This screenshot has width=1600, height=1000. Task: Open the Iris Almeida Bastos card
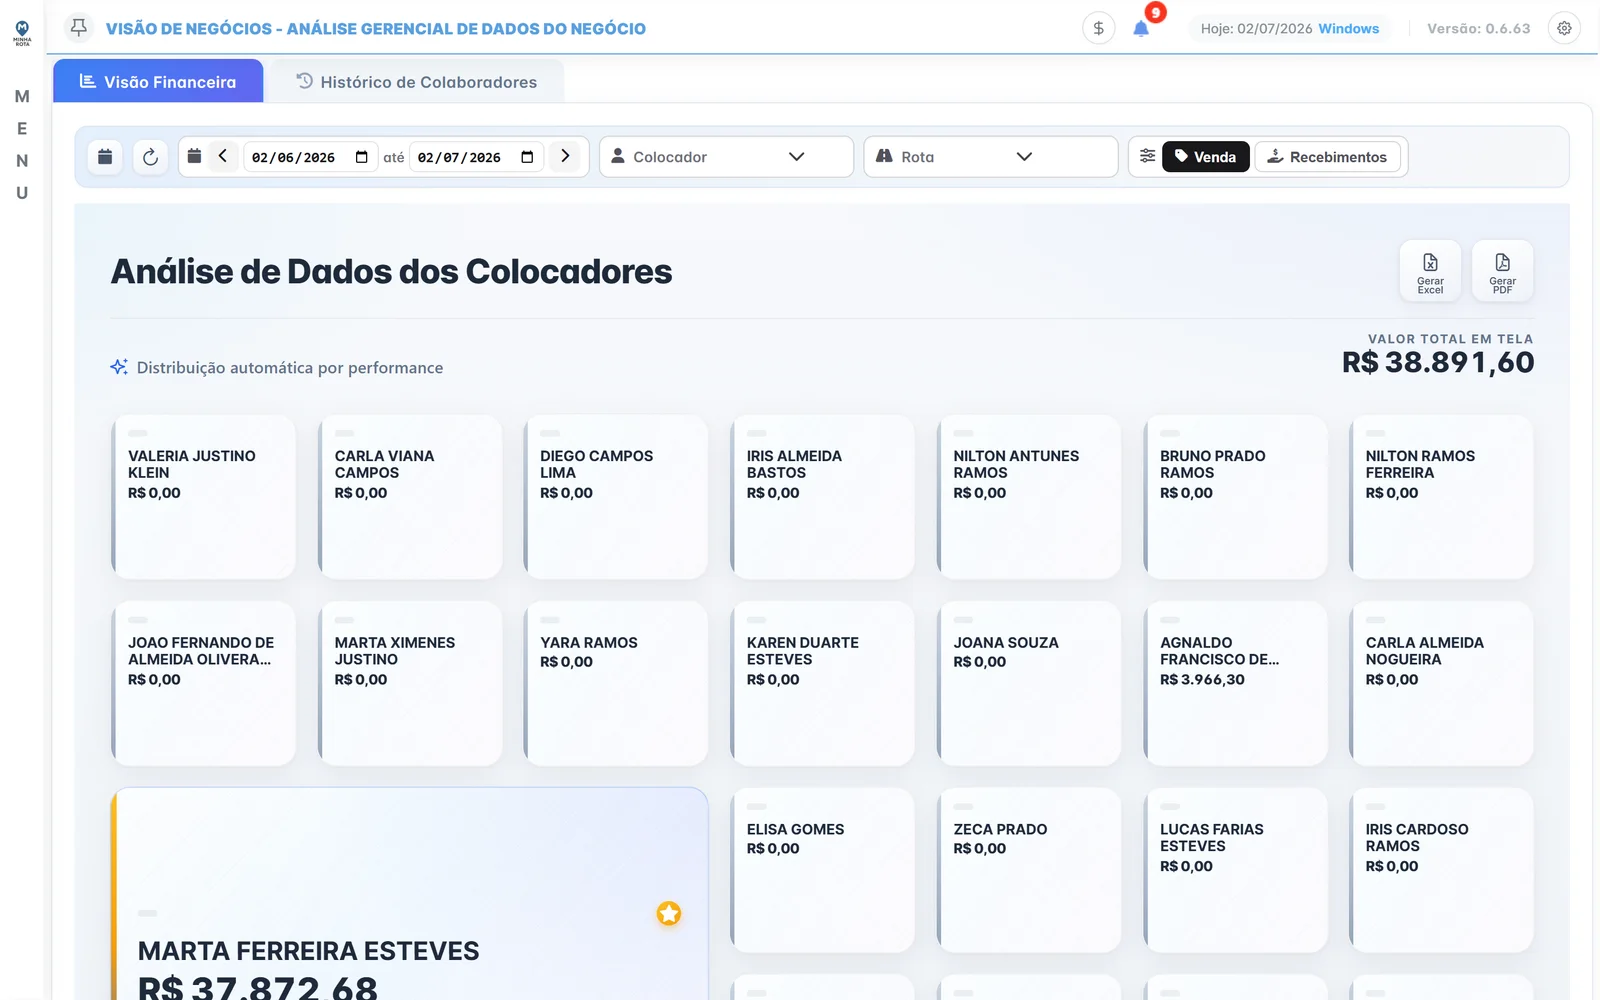(x=822, y=497)
